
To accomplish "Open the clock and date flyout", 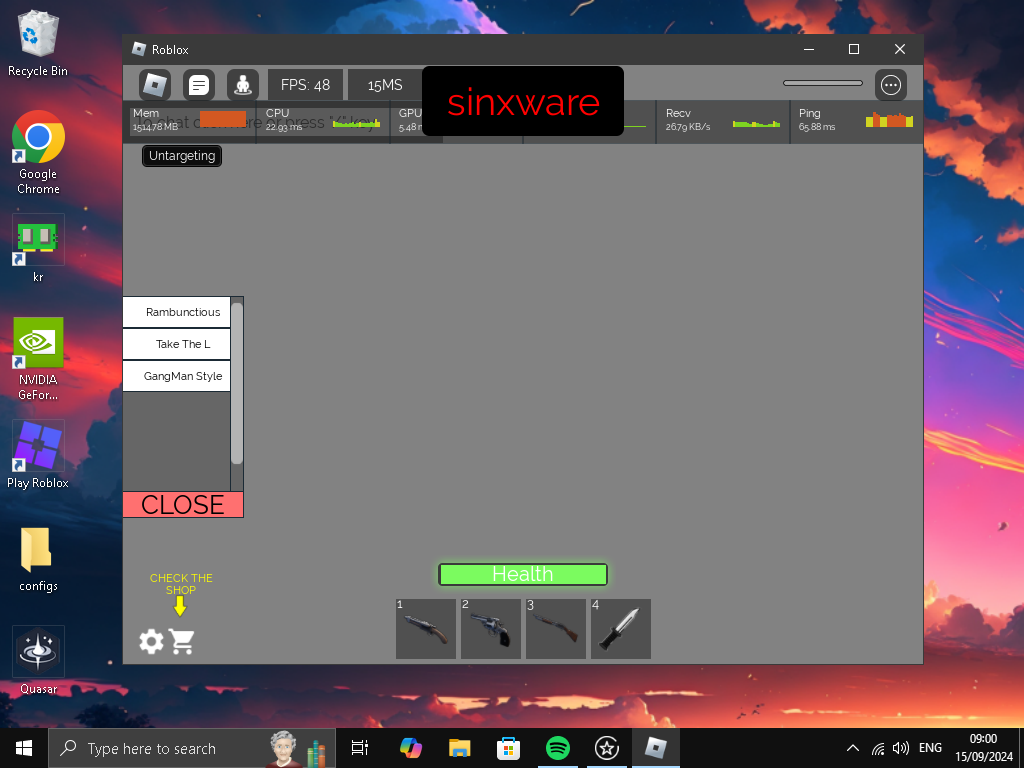I will point(984,748).
